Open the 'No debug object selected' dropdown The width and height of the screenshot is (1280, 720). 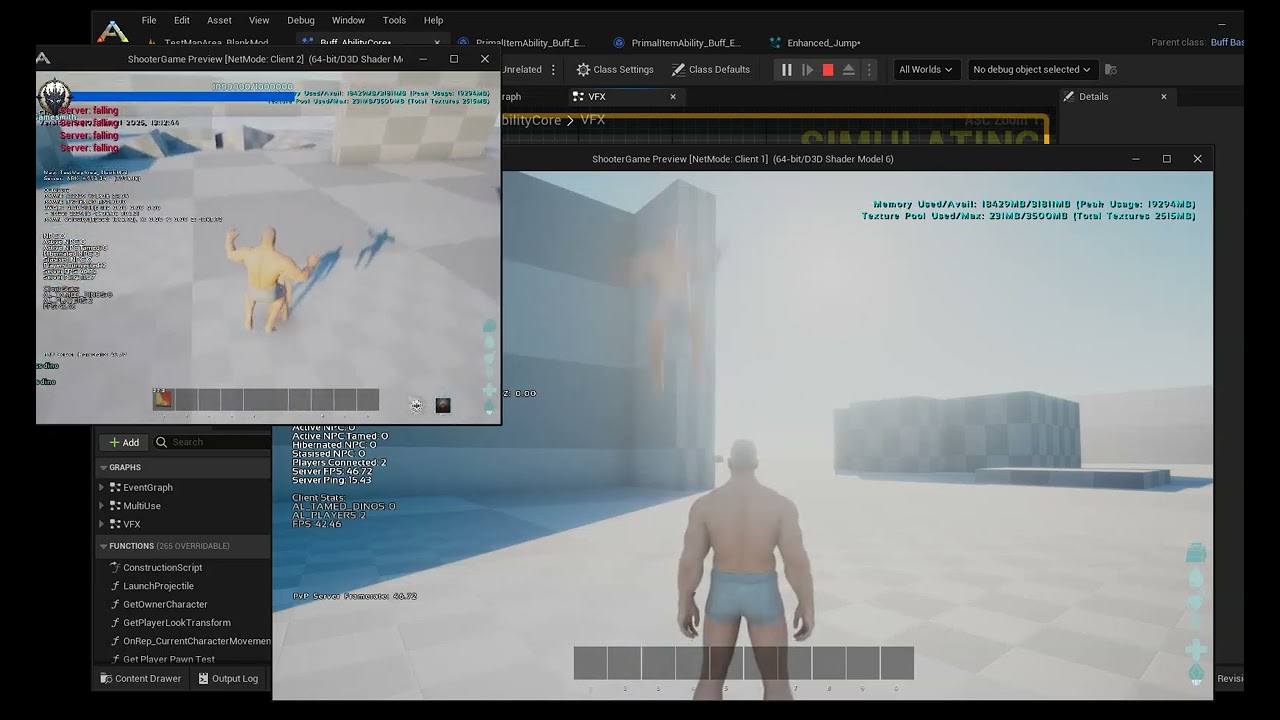[1032, 70]
